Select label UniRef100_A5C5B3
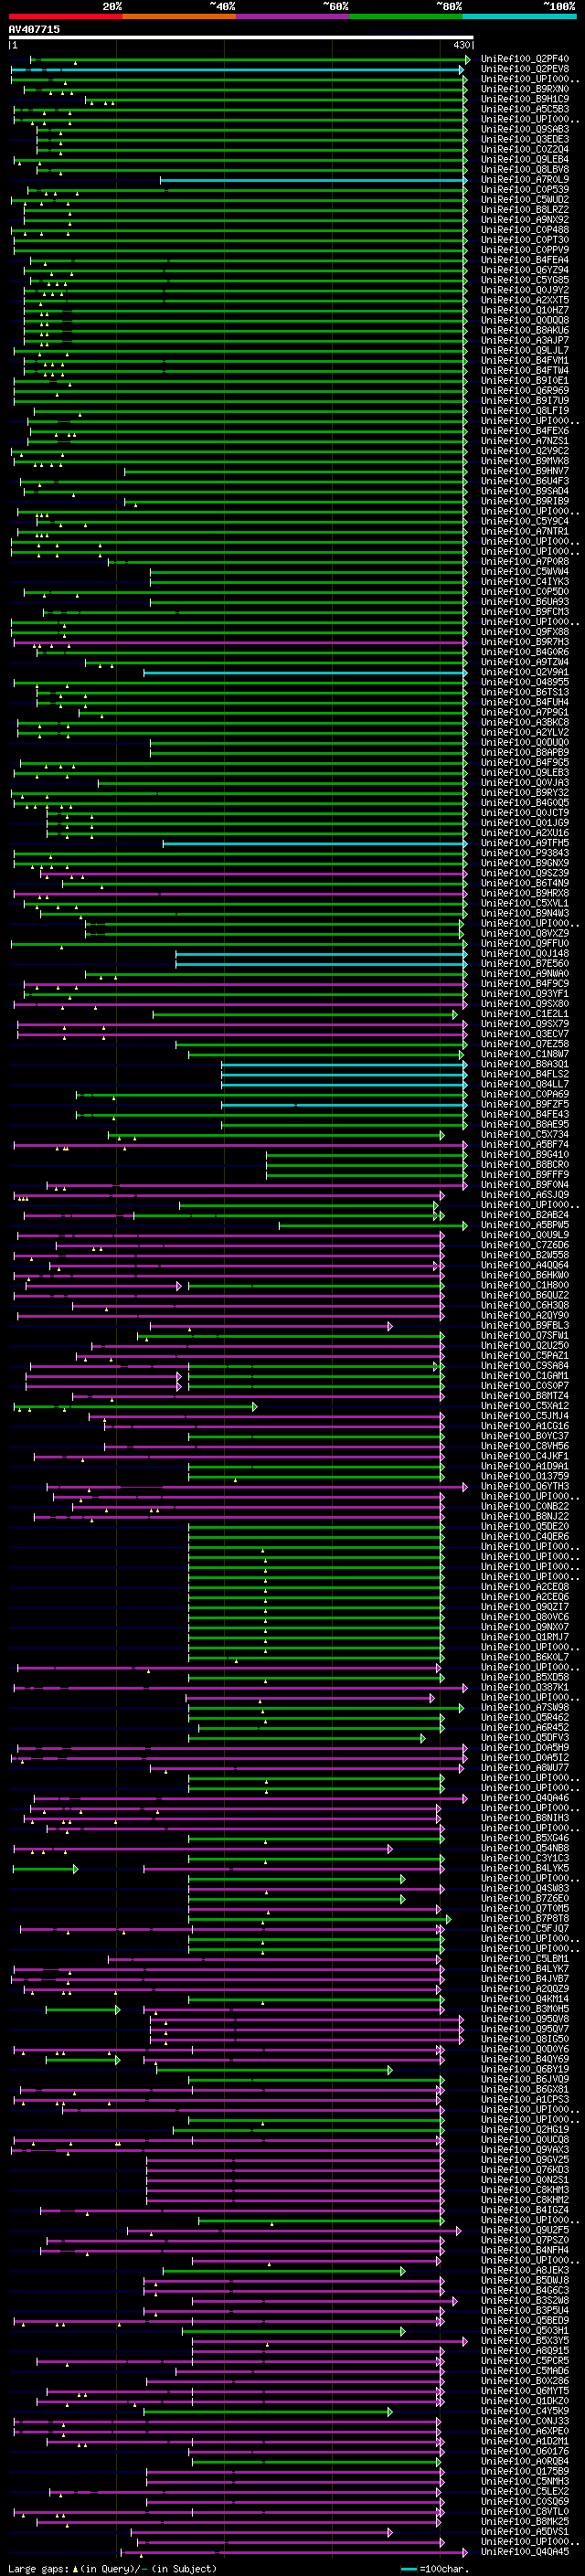The height and width of the screenshot is (2576, 585). pos(525,109)
